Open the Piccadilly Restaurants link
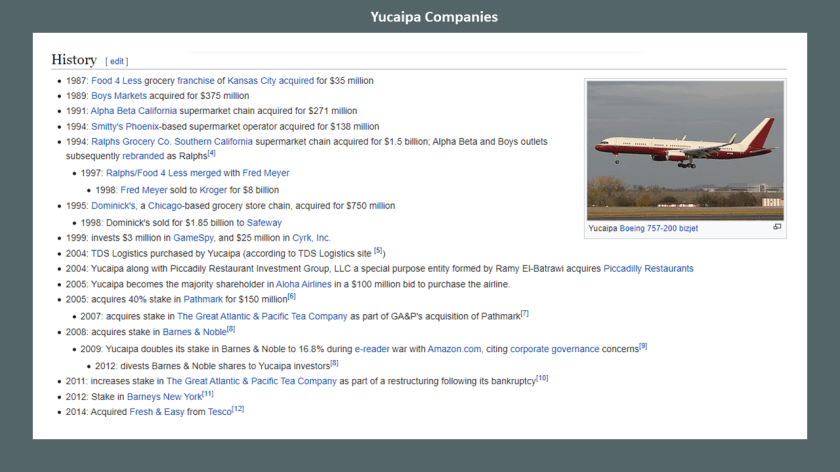840x472 pixels. [648, 268]
